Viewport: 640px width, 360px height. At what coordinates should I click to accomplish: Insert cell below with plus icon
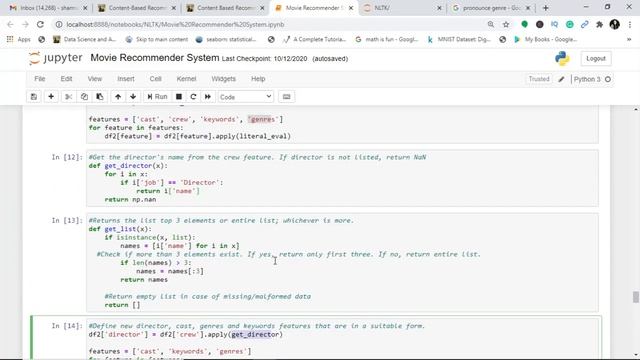pyautogui.click(x=51, y=97)
